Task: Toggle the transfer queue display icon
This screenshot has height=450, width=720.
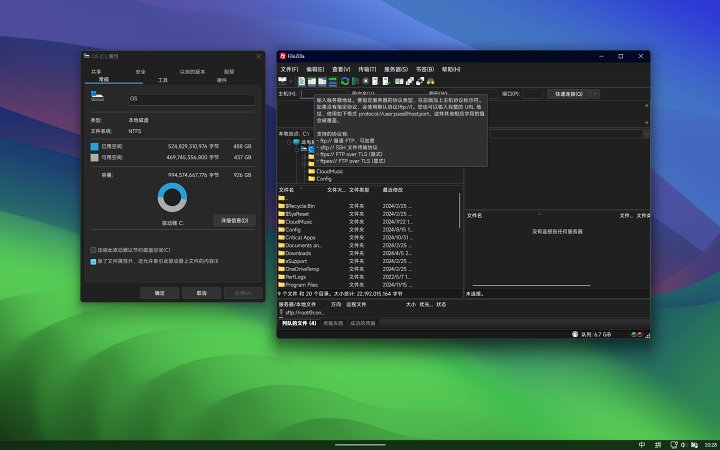Action: click(x=333, y=80)
